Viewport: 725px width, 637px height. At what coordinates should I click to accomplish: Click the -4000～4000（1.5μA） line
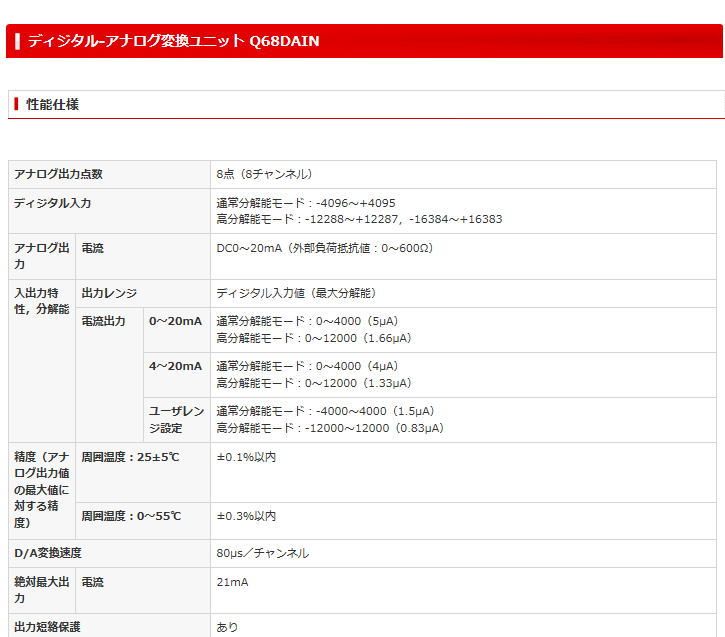click(x=325, y=411)
